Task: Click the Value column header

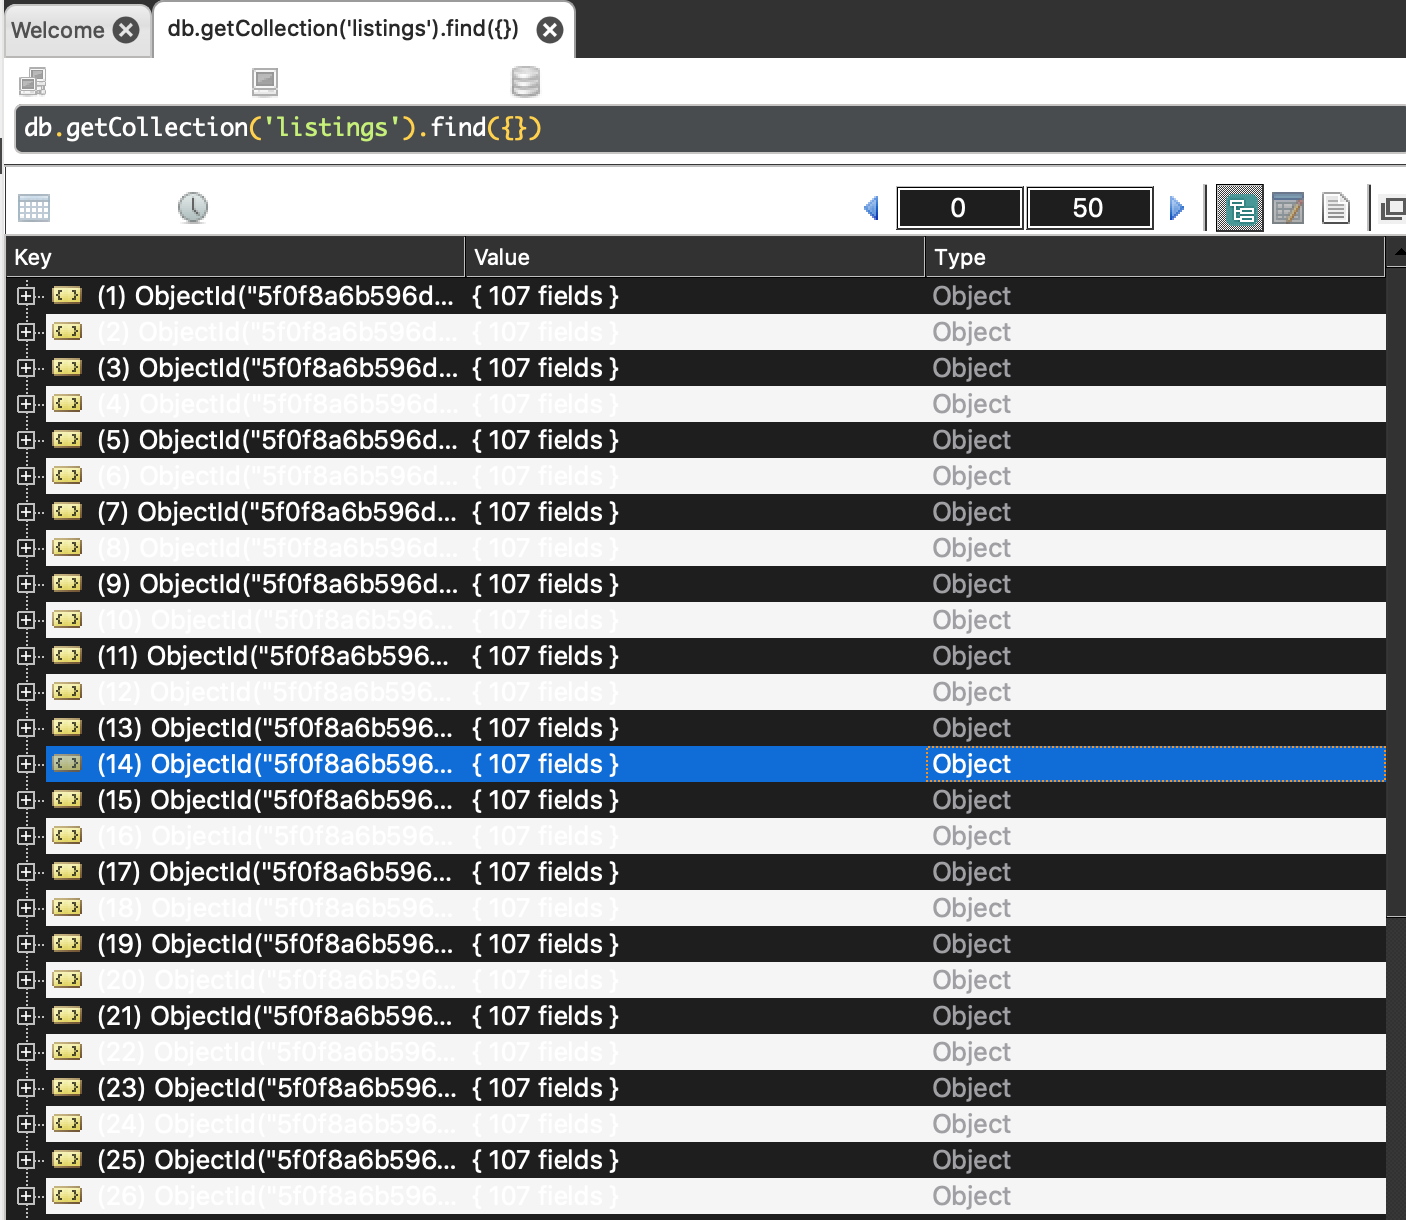Action: click(695, 257)
